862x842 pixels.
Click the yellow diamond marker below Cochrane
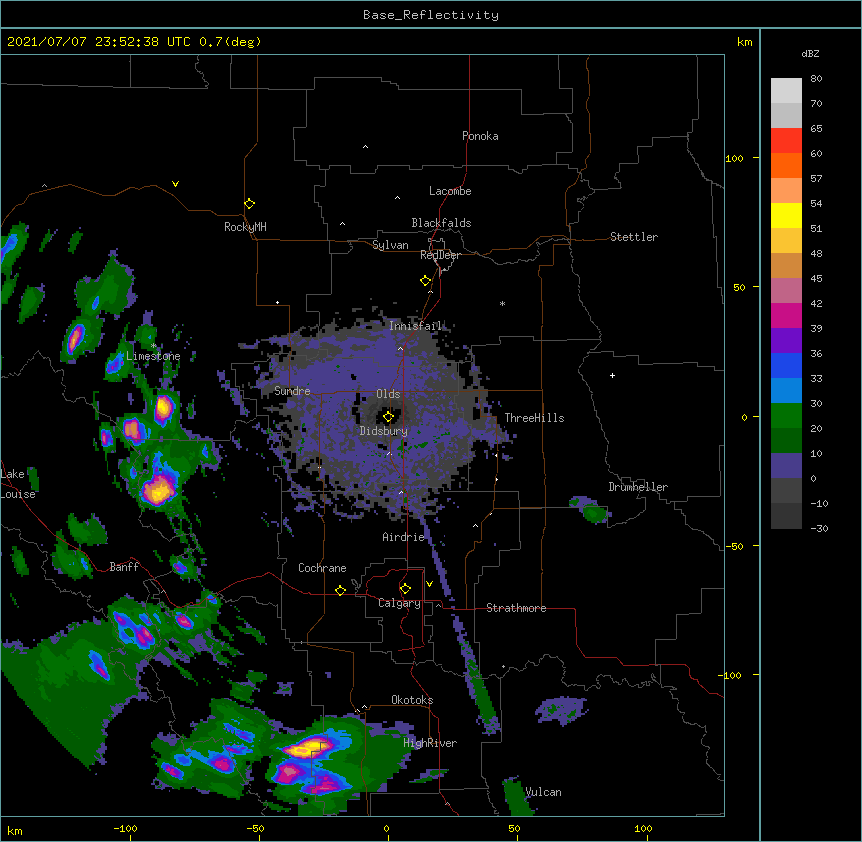(x=340, y=590)
